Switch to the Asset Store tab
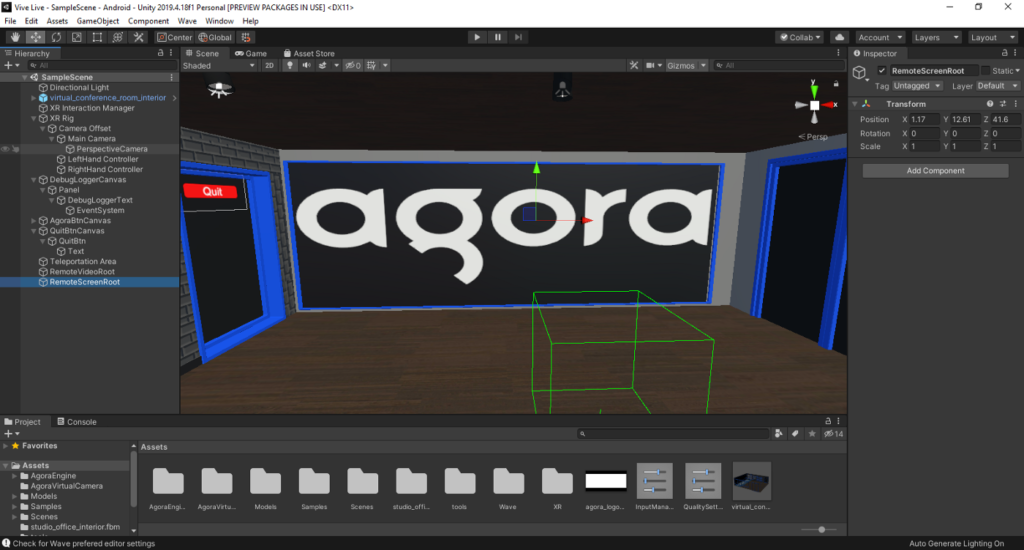Image resolution: width=1024 pixels, height=550 pixels. 309,54
